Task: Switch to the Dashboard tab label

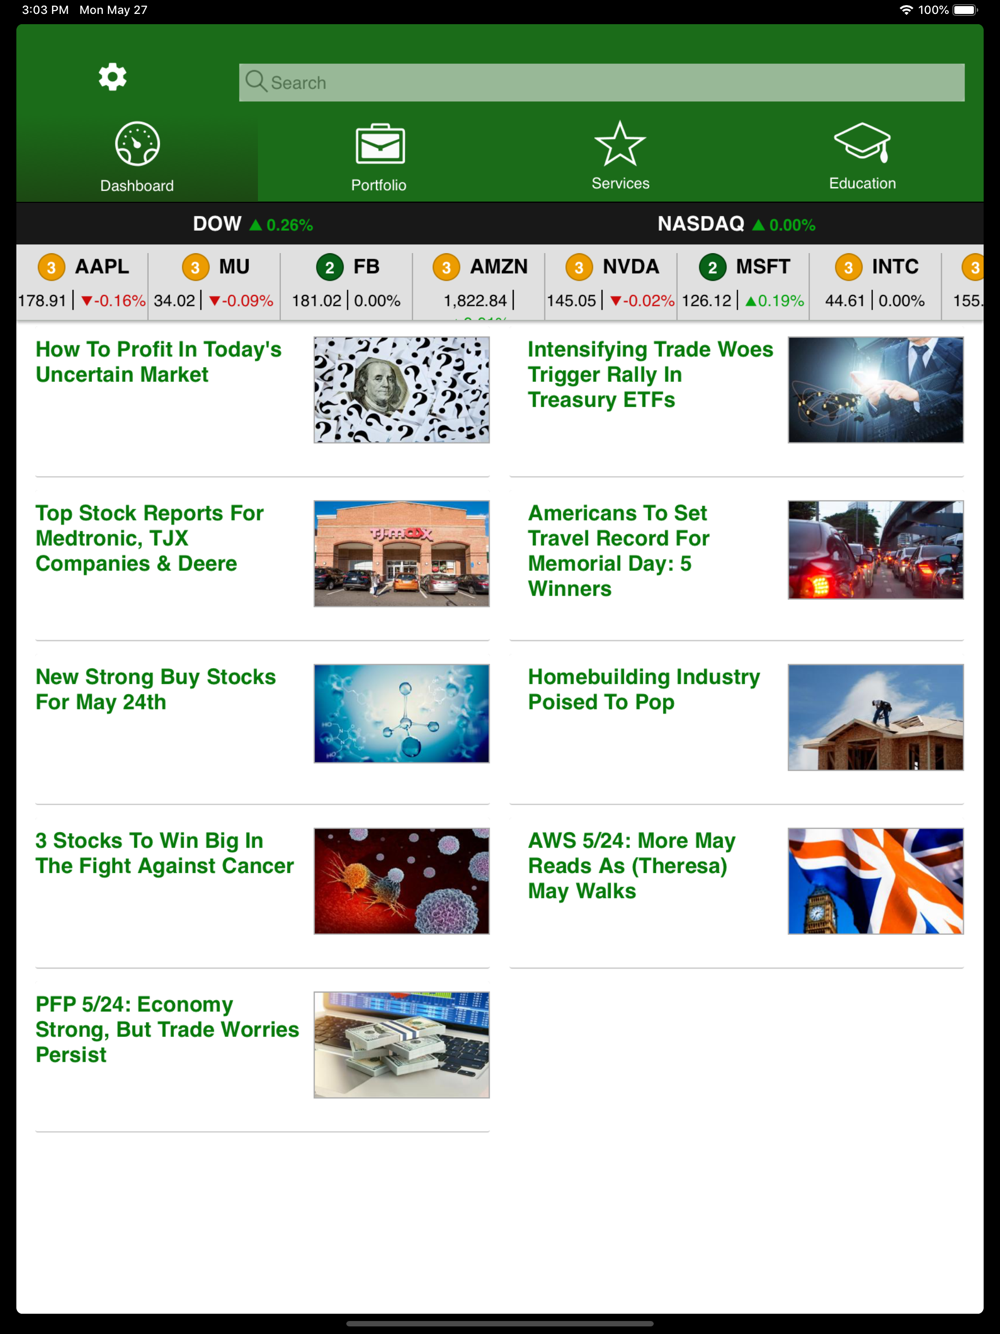Action: 137,186
